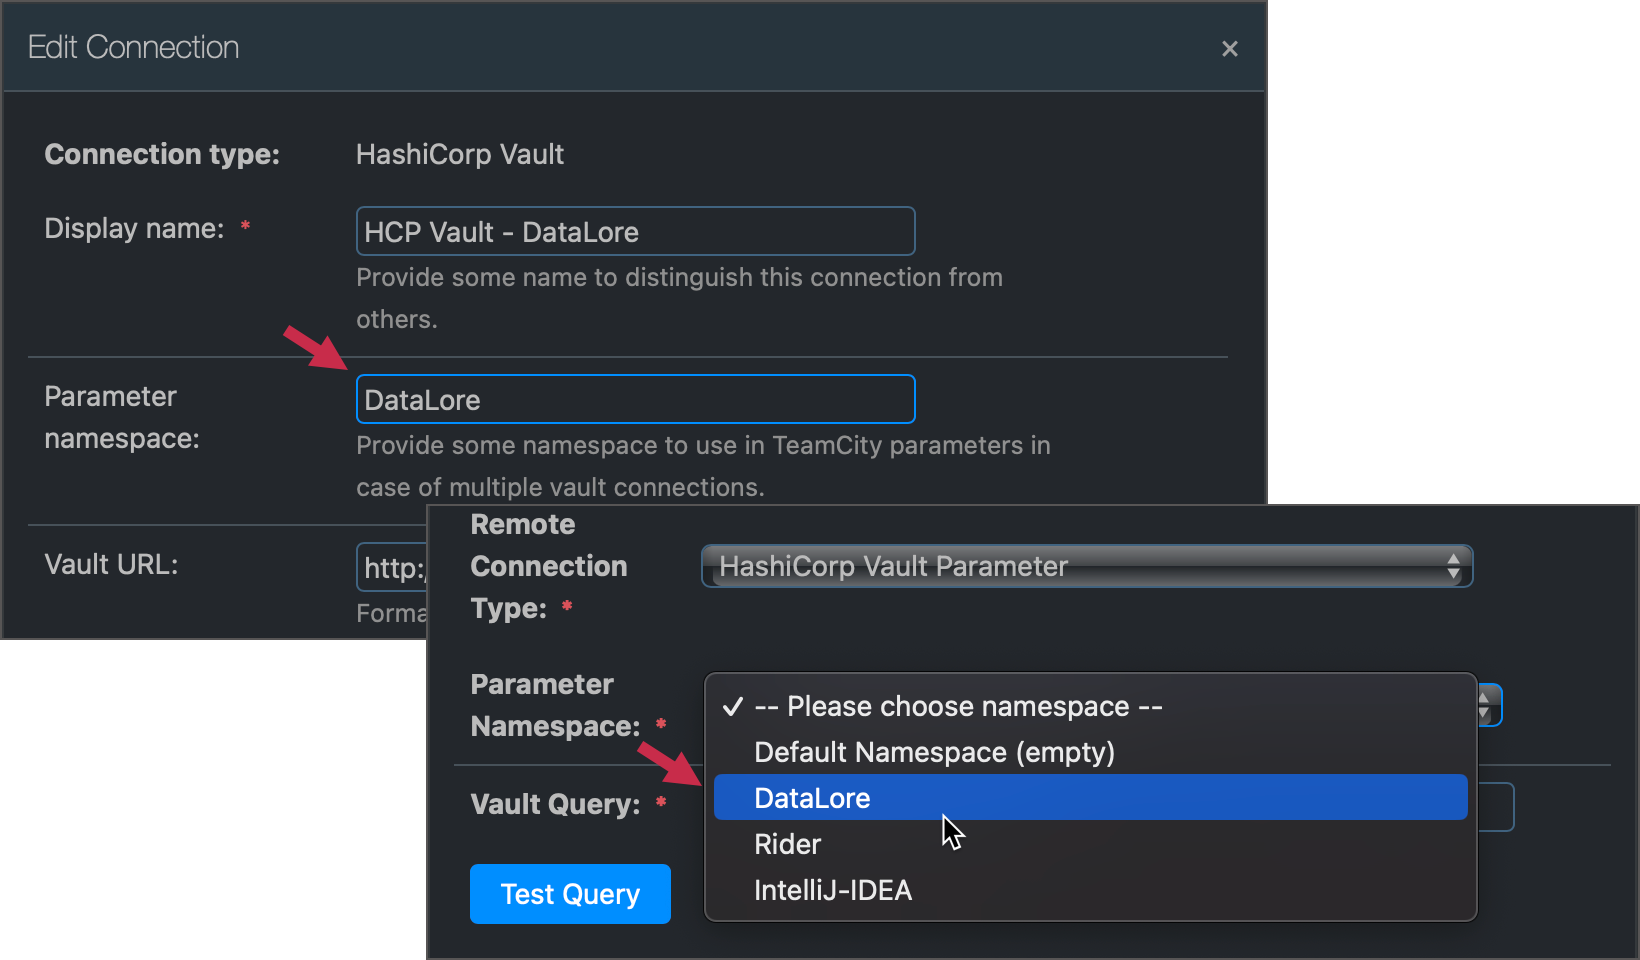This screenshot has width=1640, height=960.
Task: Select the 'Please choose namespace' placeholder option
Action: point(958,707)
